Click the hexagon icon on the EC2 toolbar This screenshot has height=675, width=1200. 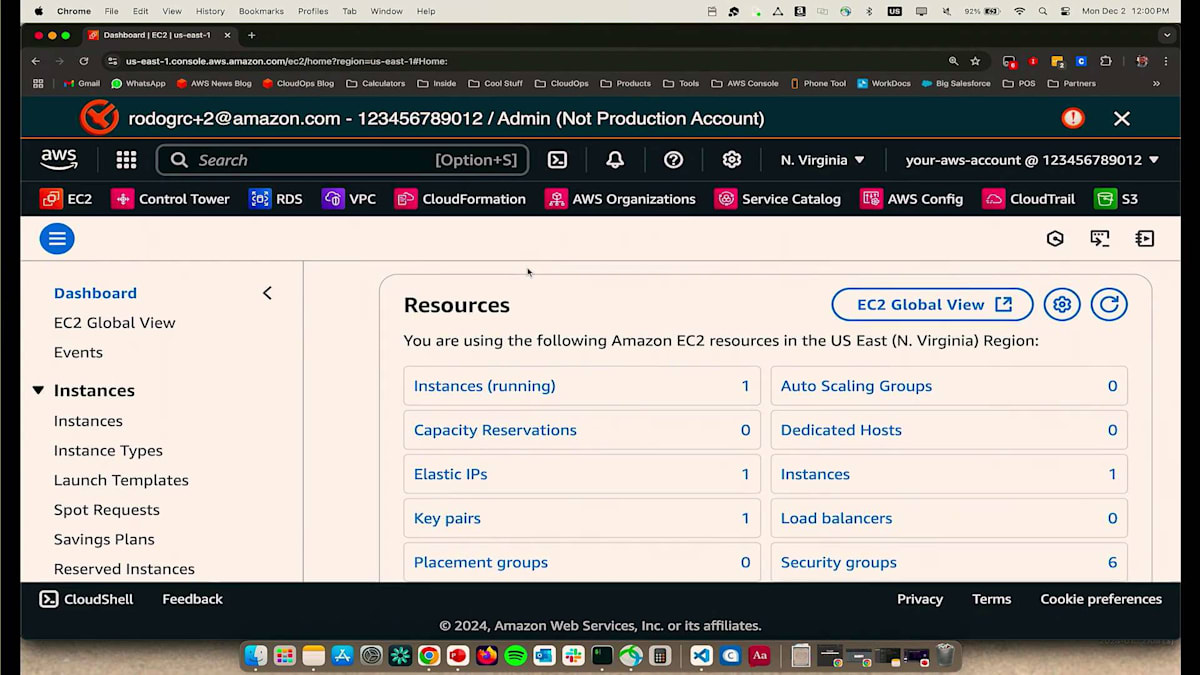tap(1055, 238)
